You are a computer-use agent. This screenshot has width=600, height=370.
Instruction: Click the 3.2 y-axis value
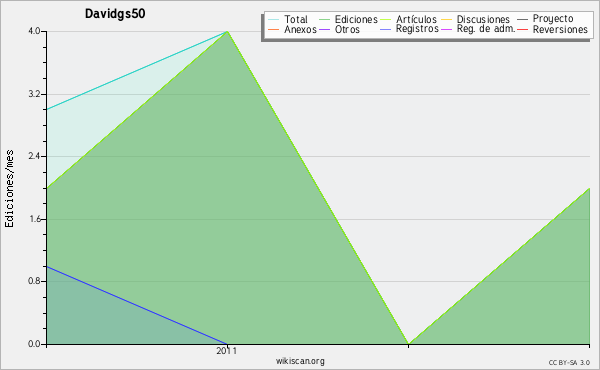click(34, 94)
